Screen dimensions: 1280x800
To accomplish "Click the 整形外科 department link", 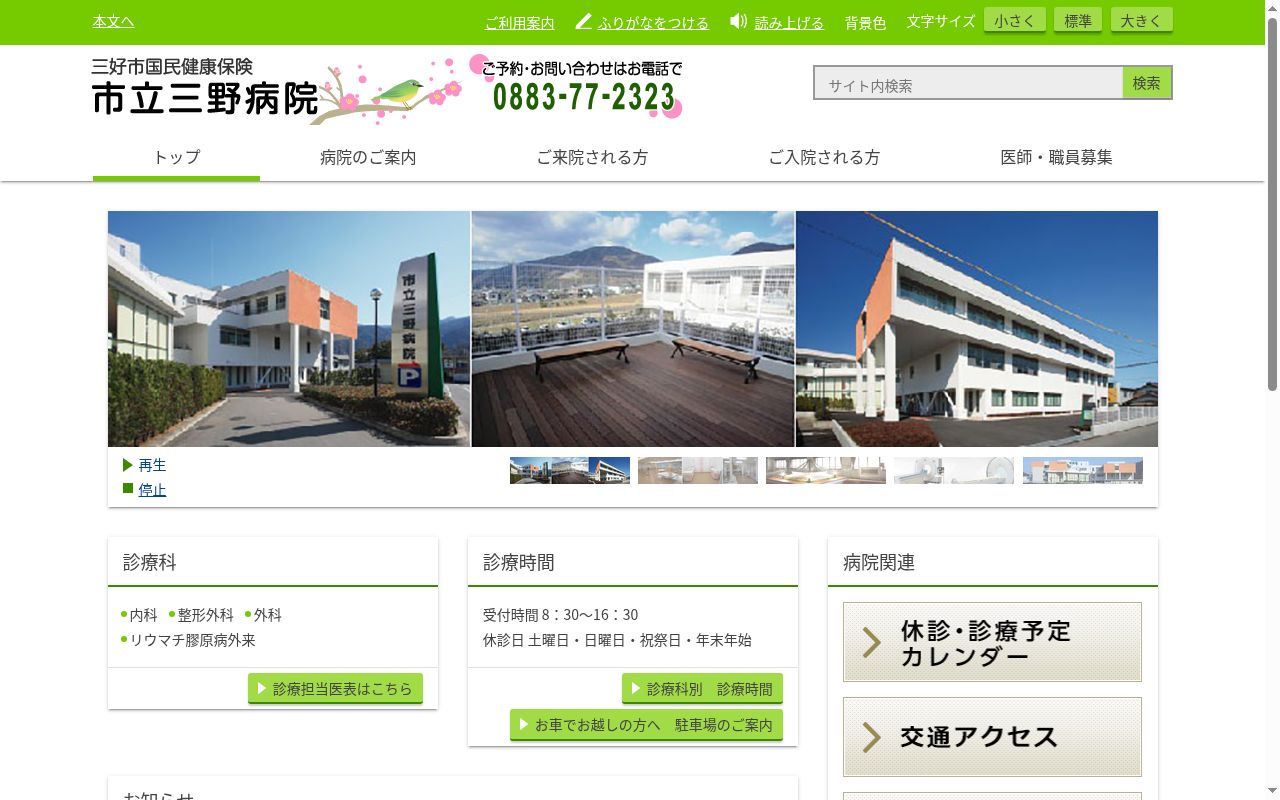I will pyautogui.click(x=206, y=615).
